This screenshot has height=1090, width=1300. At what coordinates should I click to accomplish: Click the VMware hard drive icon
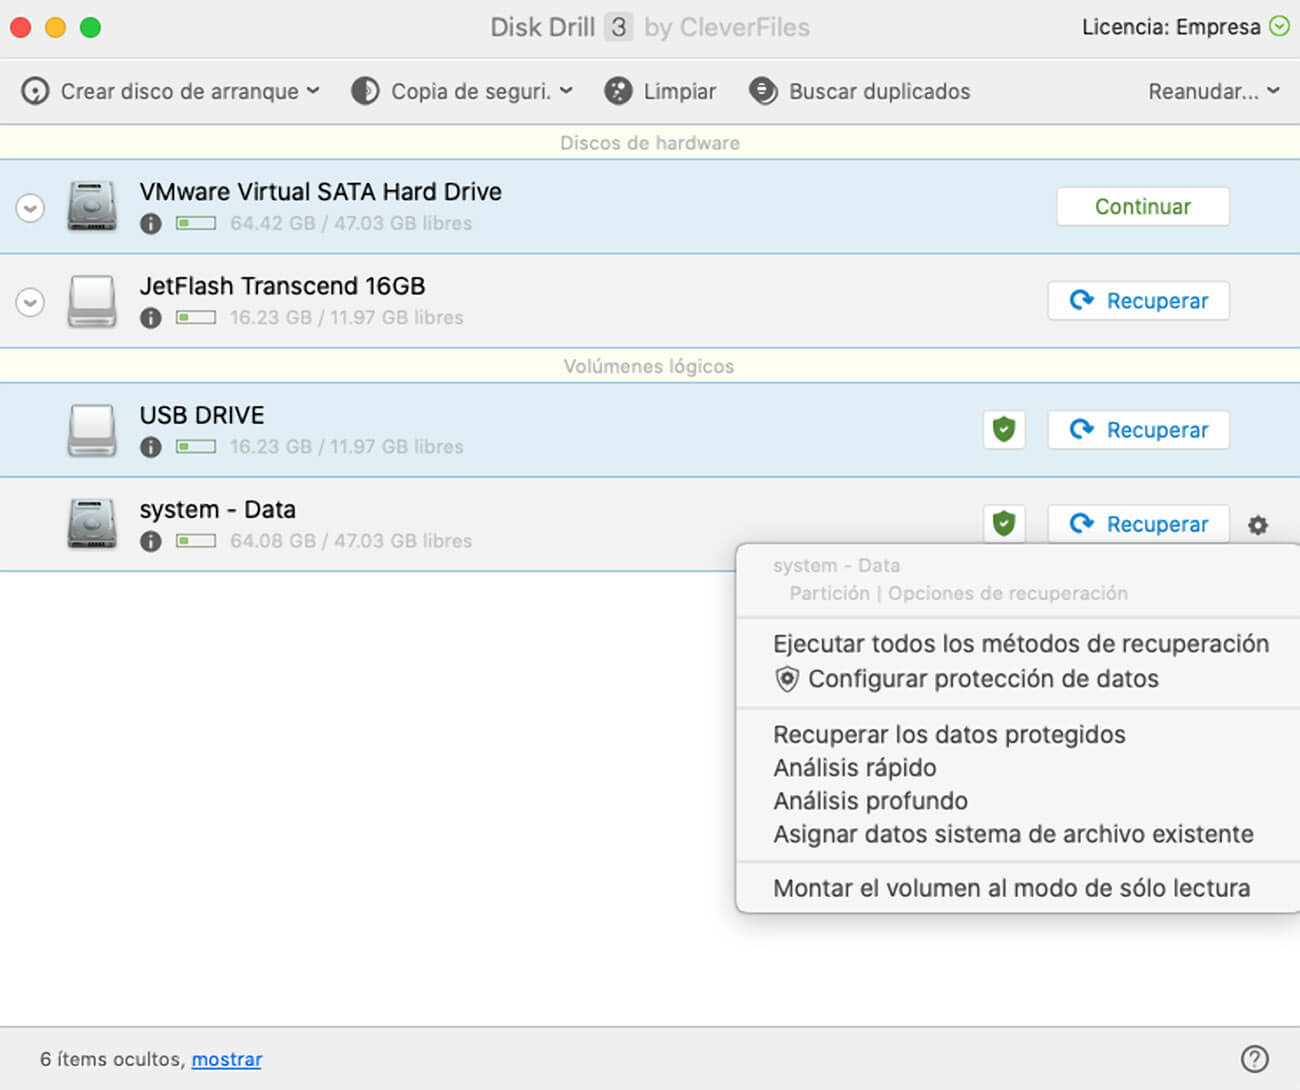point(92,206)
